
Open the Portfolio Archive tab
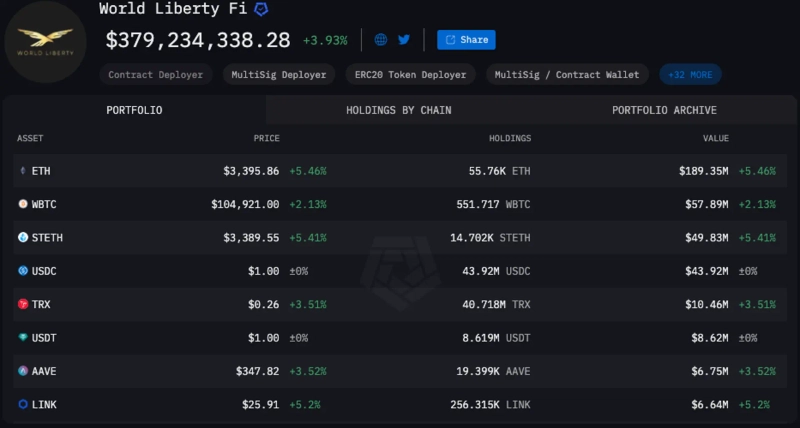tap(664, 110)
